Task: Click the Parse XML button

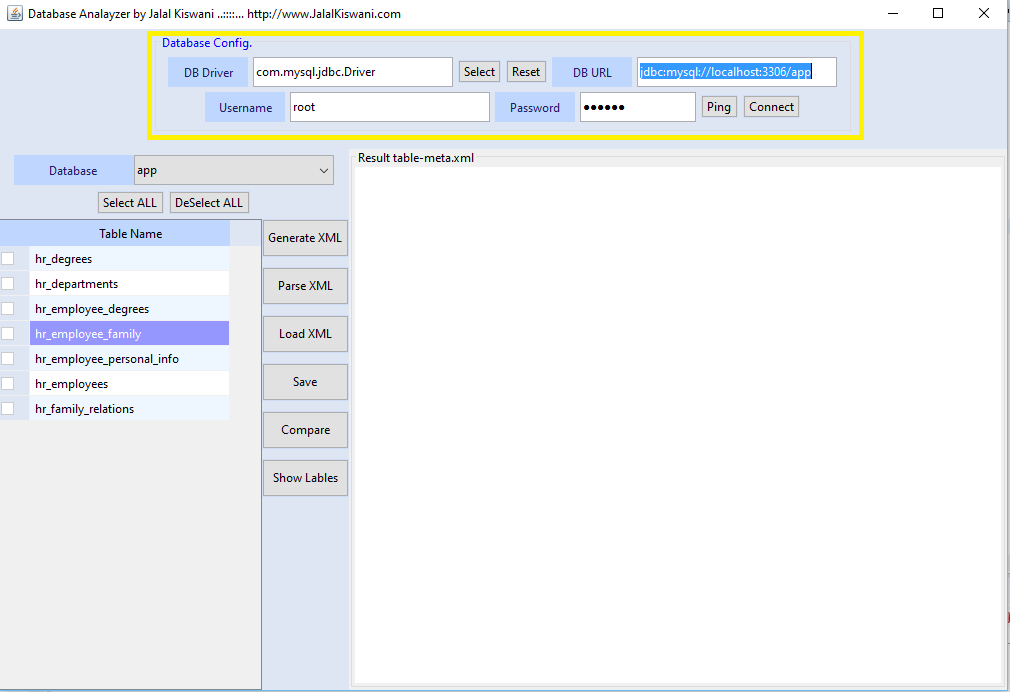Action: [x=305, y=286]
